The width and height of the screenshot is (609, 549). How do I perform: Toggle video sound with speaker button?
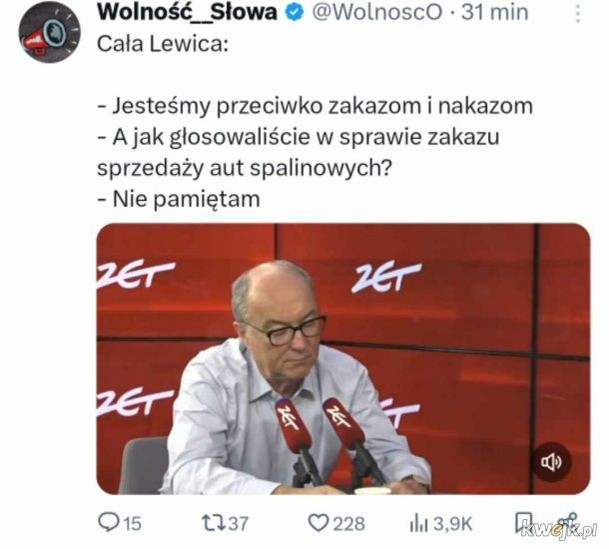(551, 462)
